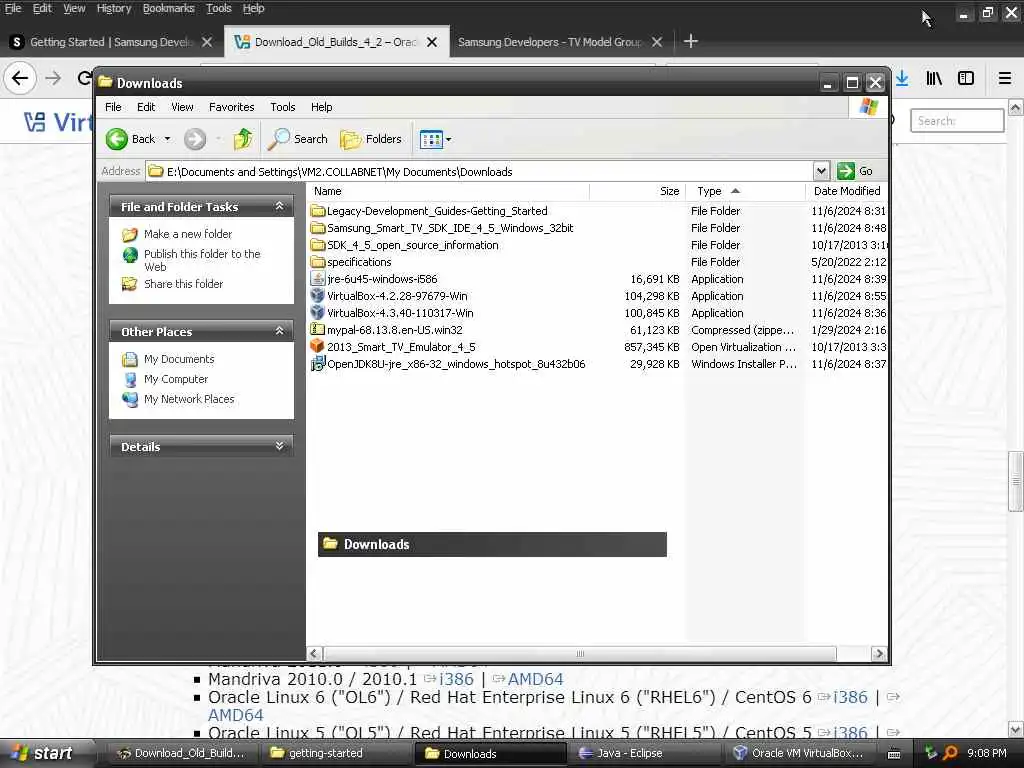Screen dimensions: 1024x768
Task: Sort files by the Name column header
Action: coord(448,191)
